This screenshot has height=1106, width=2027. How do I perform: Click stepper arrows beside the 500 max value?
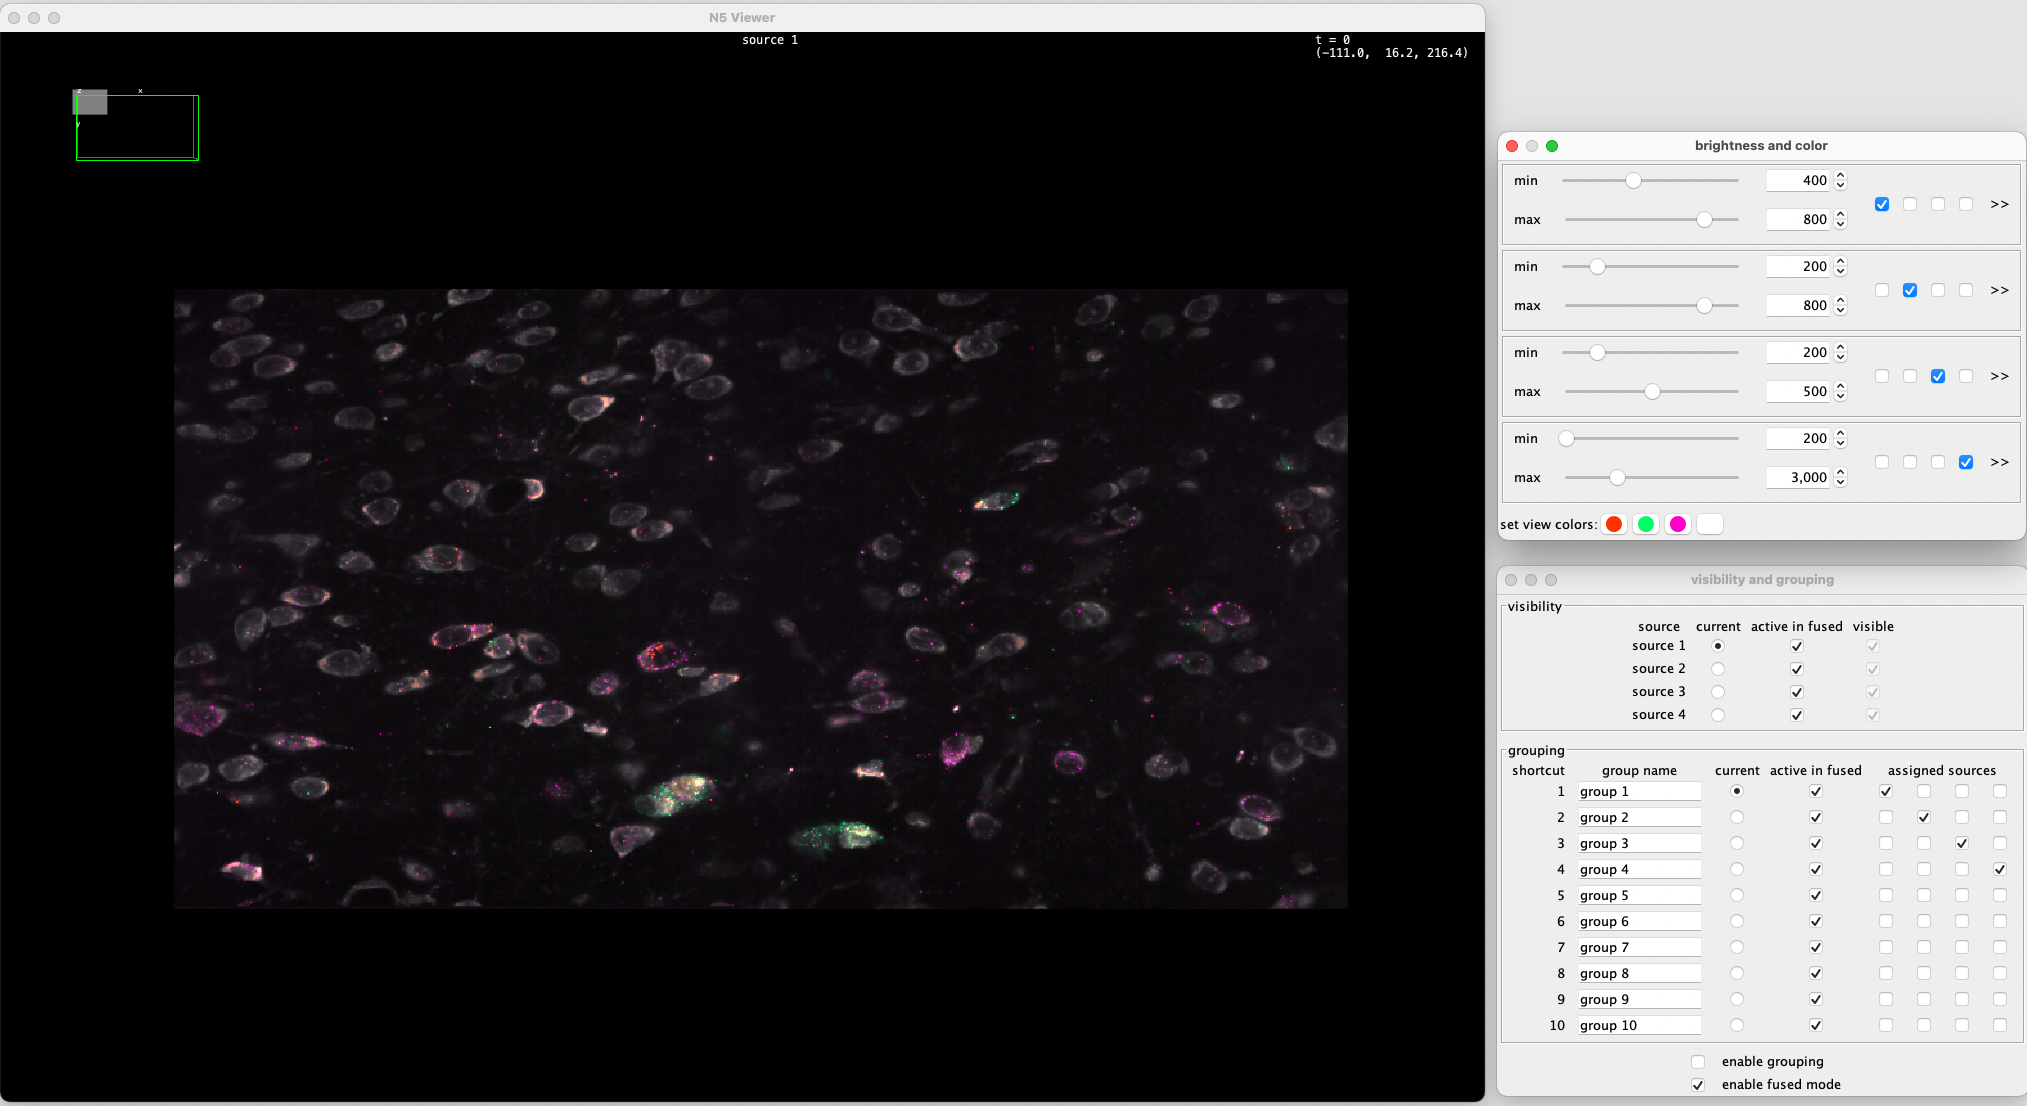(x=1840, y=392)
